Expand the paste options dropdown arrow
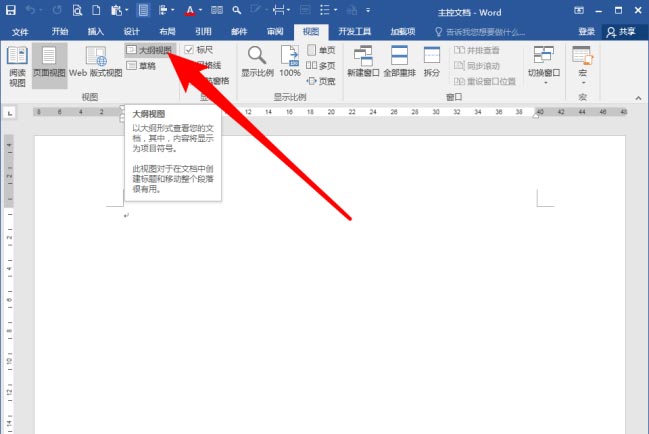649x434 pixels. [126, 10]
